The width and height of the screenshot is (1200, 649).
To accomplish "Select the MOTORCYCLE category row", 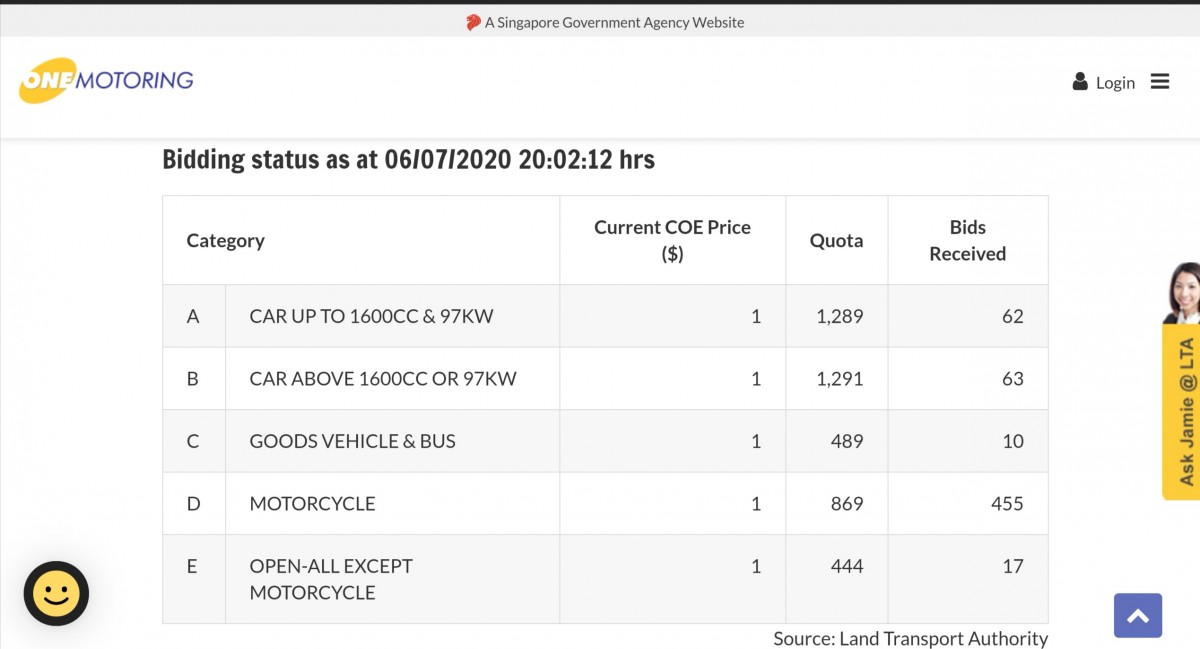I will point(605,504).
